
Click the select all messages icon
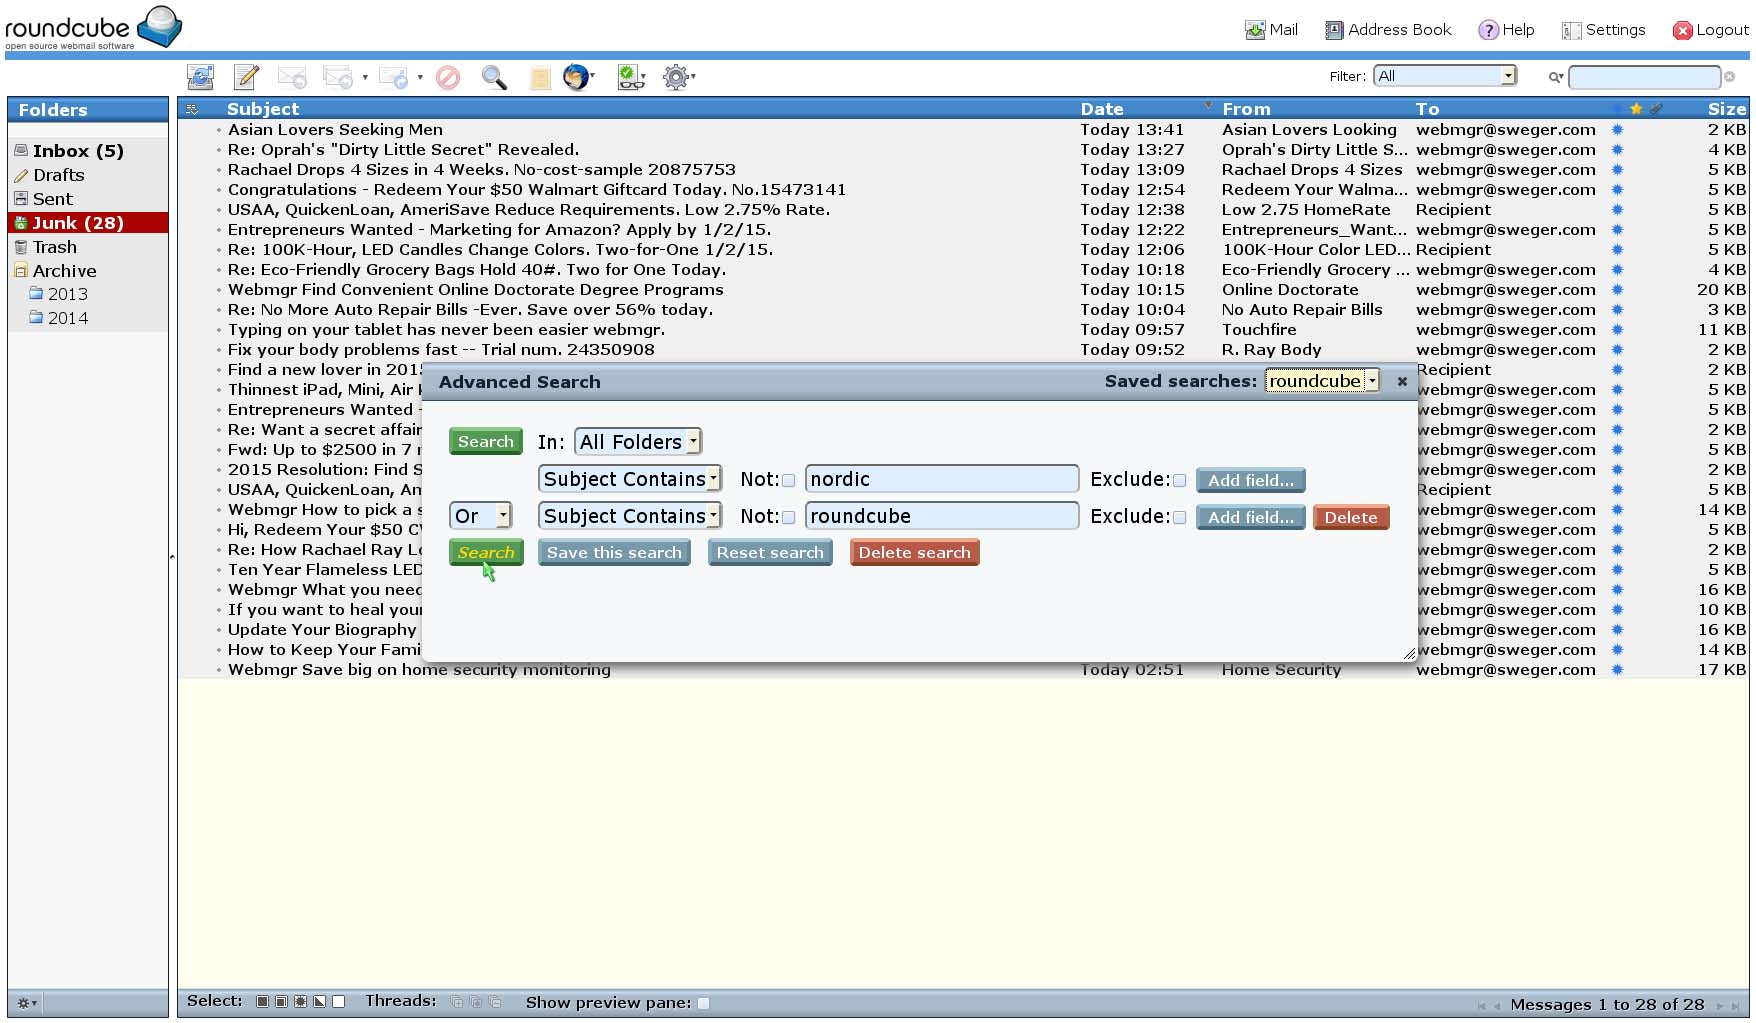[262, 1001]
